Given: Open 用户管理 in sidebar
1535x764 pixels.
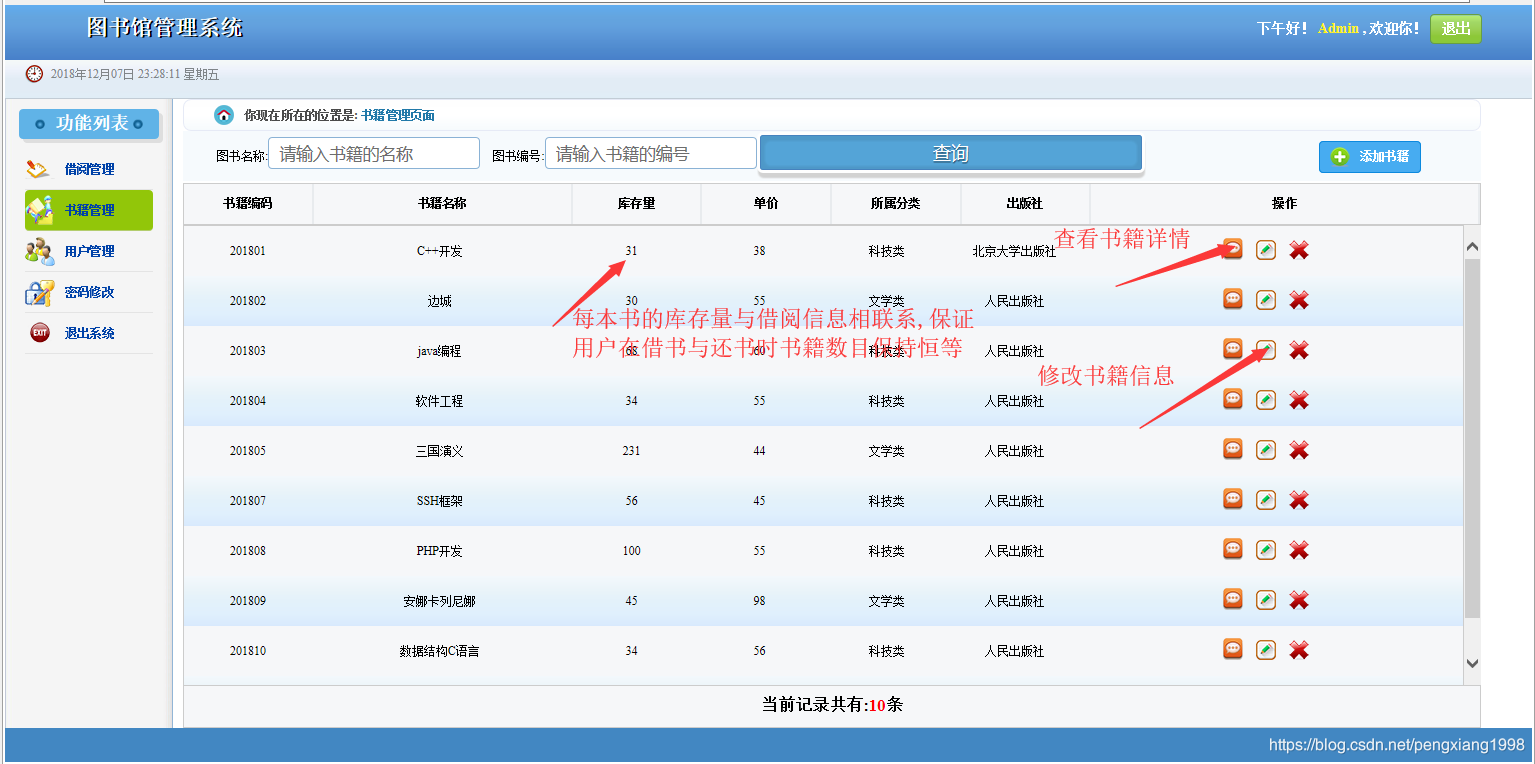Looking at the screenshot, I should coord(89,251).
